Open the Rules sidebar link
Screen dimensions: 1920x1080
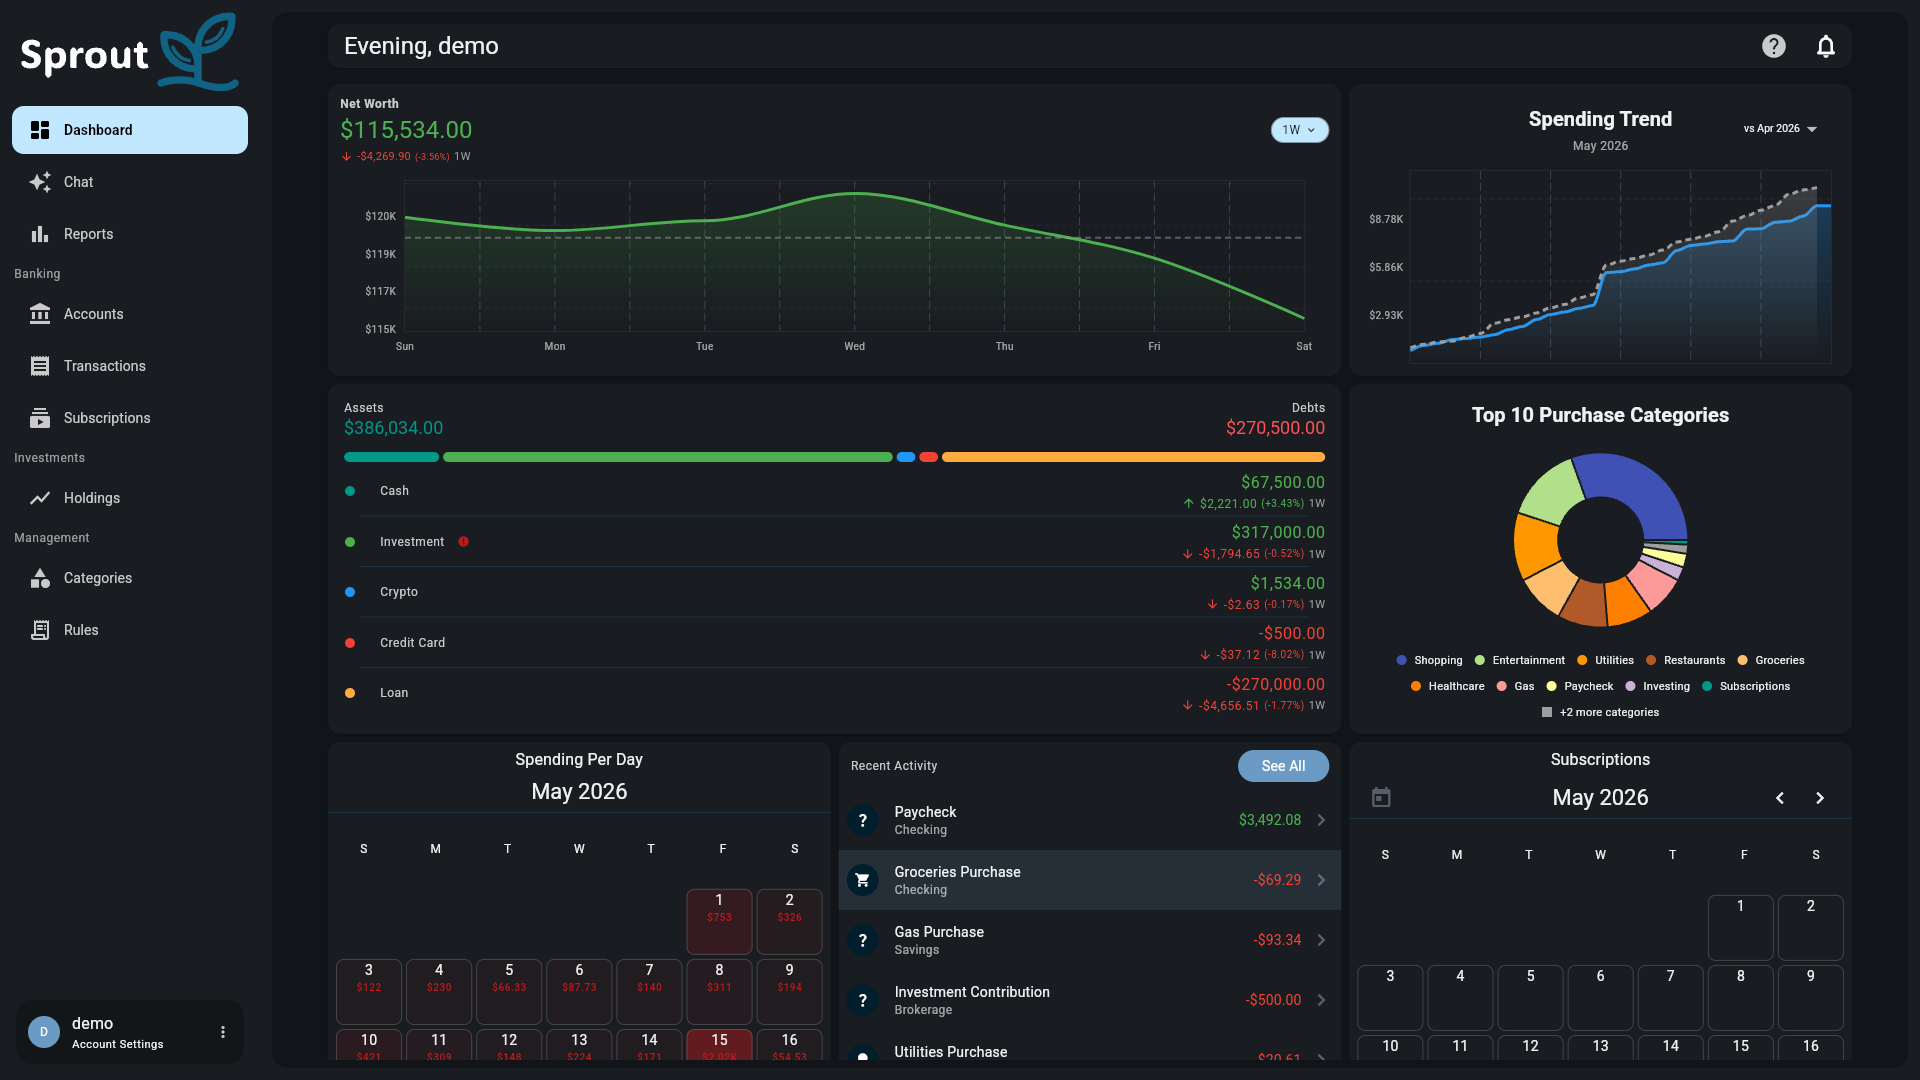tap(130, 630)
